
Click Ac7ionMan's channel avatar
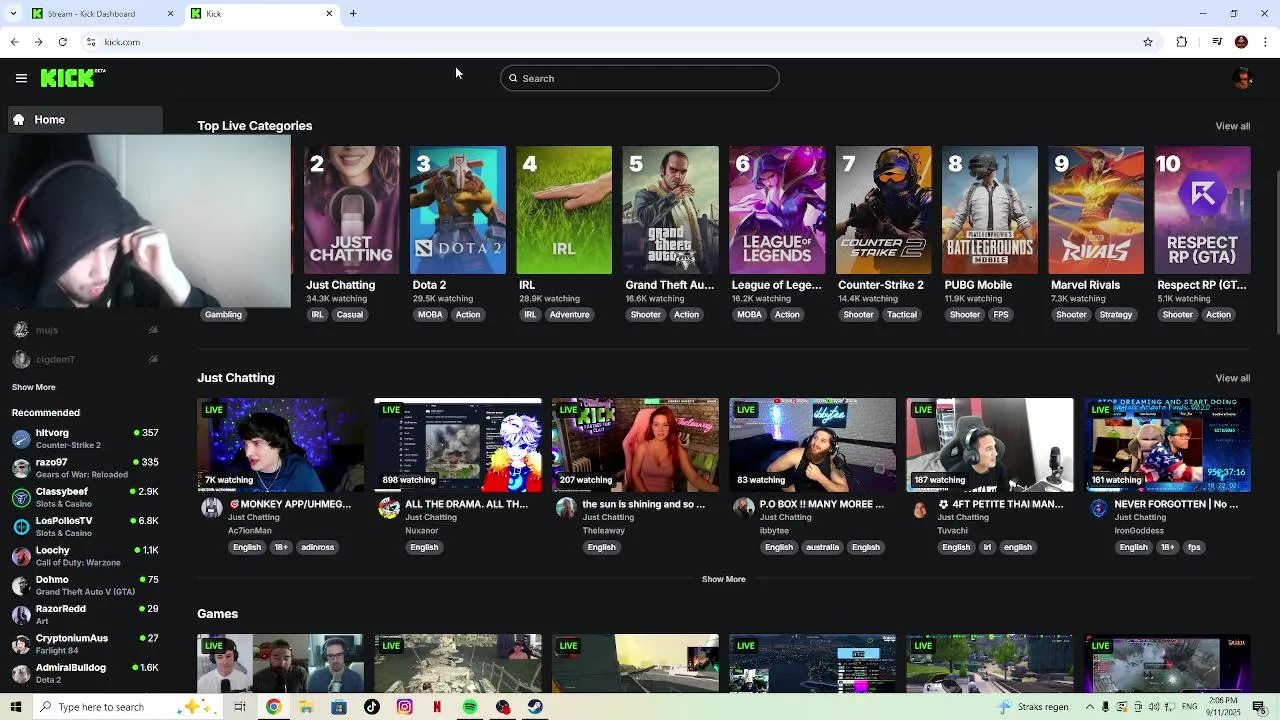click(212, 508)
